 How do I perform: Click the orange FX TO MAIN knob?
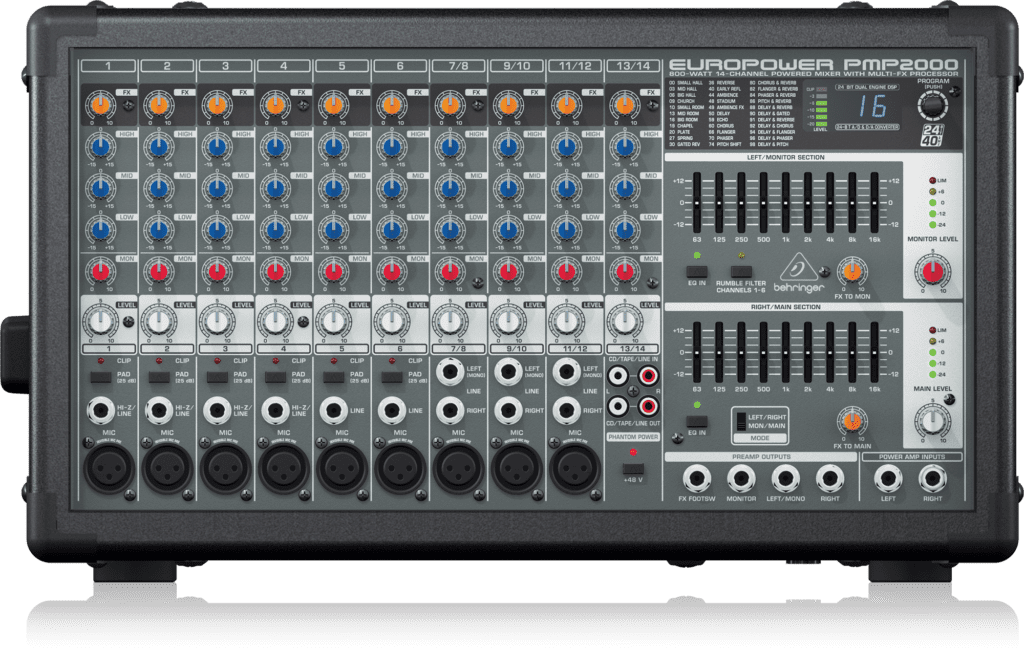851,420
